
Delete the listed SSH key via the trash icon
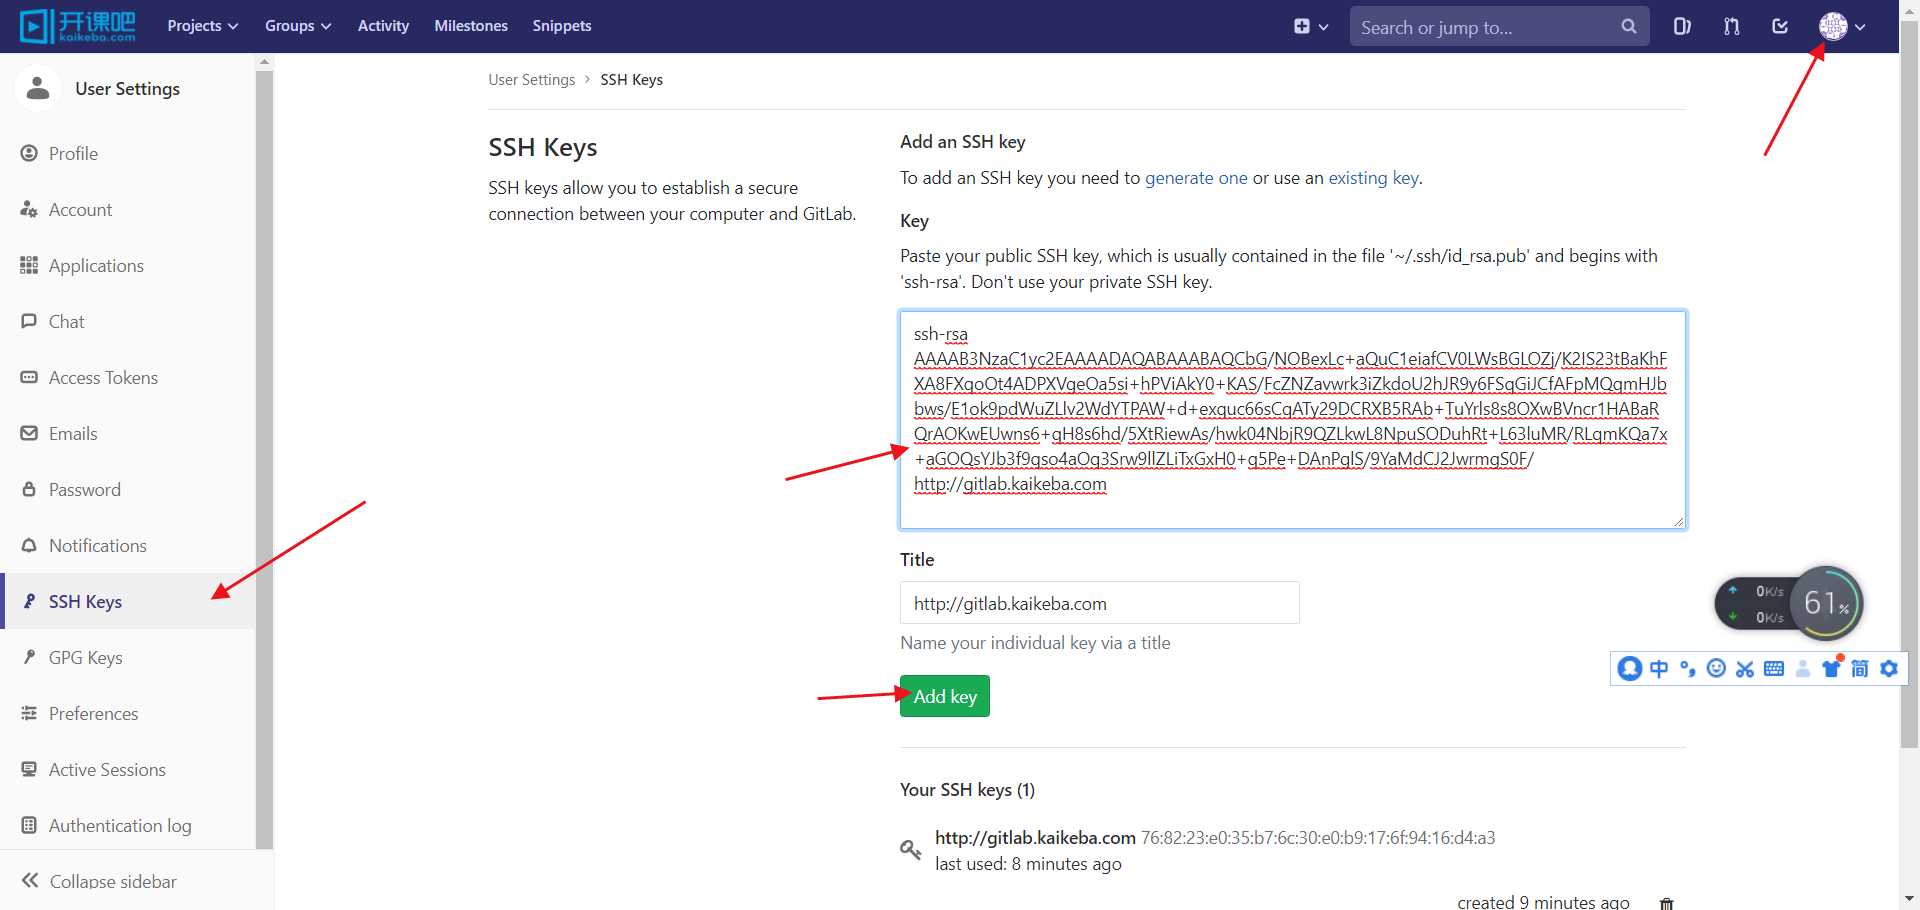pyautogui.click(x=1666, y=903)
